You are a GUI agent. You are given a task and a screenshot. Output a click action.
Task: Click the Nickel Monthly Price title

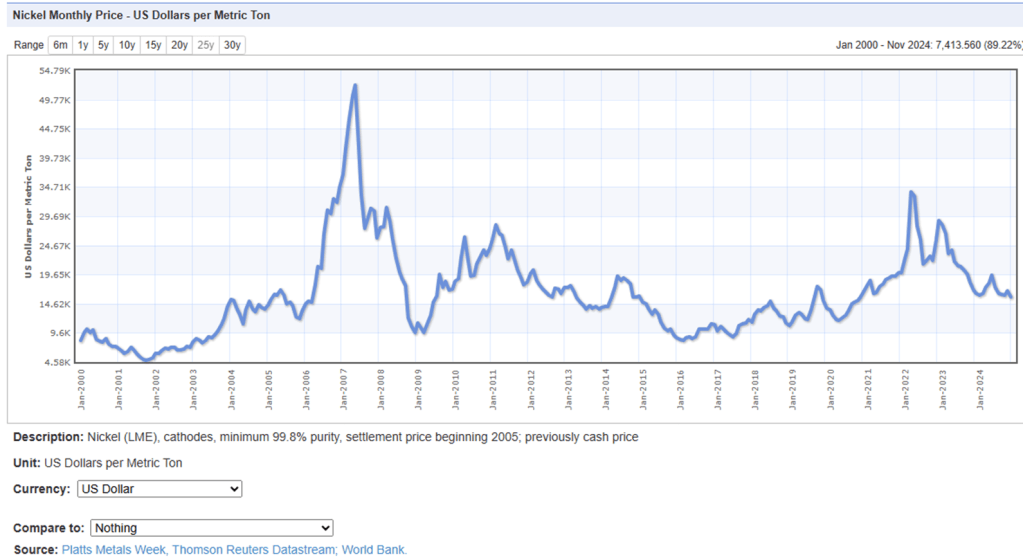click(141, 16)
